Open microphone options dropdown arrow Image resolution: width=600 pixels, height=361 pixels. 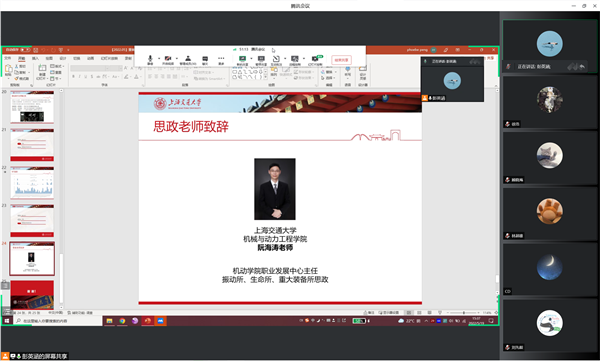pyautogui.click(x=159, y=59)
